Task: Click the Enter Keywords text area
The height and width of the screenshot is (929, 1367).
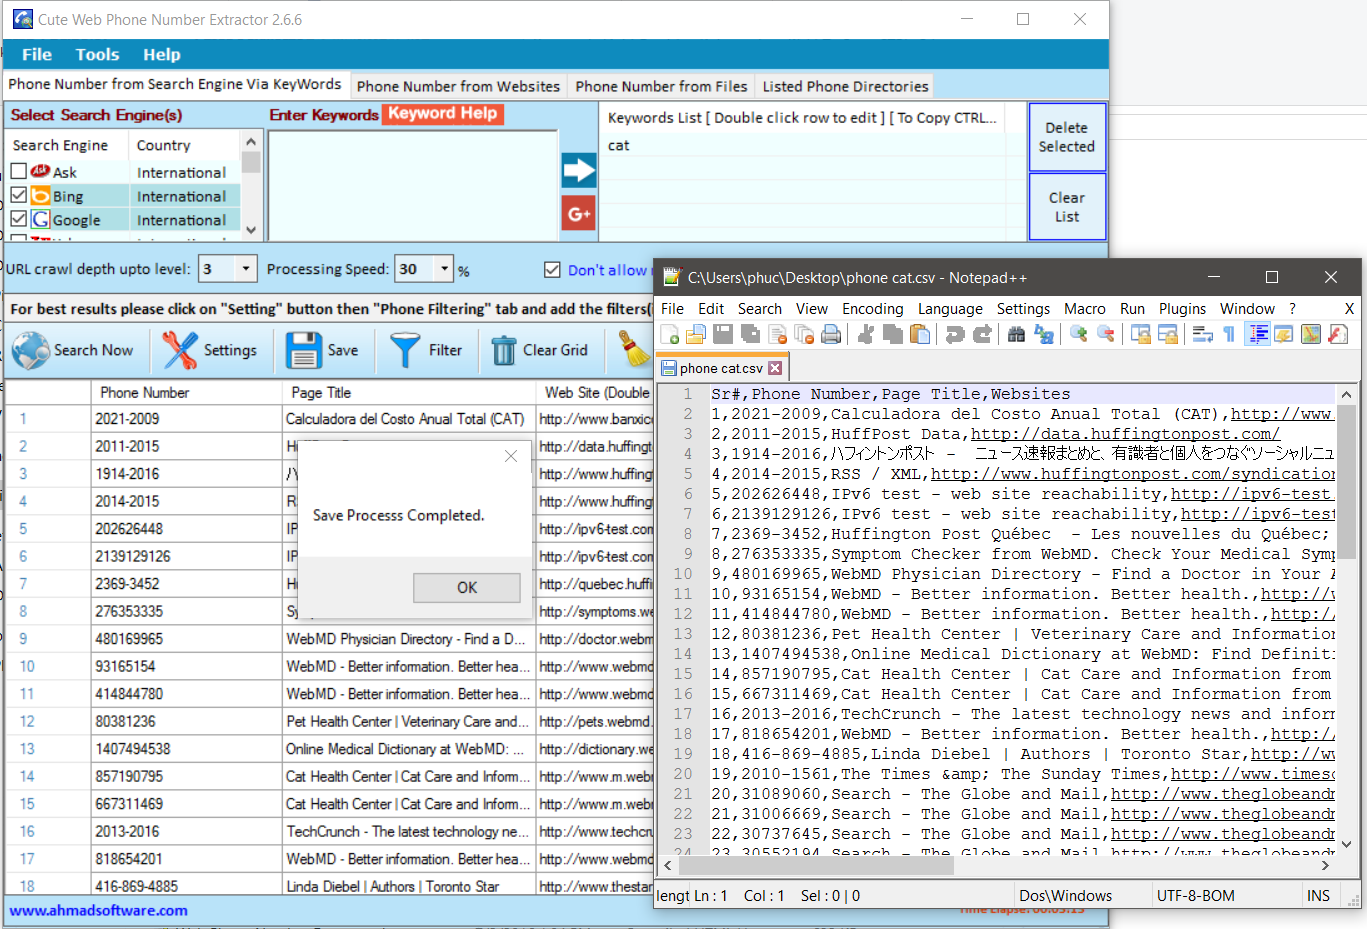Action: [412, 185]
